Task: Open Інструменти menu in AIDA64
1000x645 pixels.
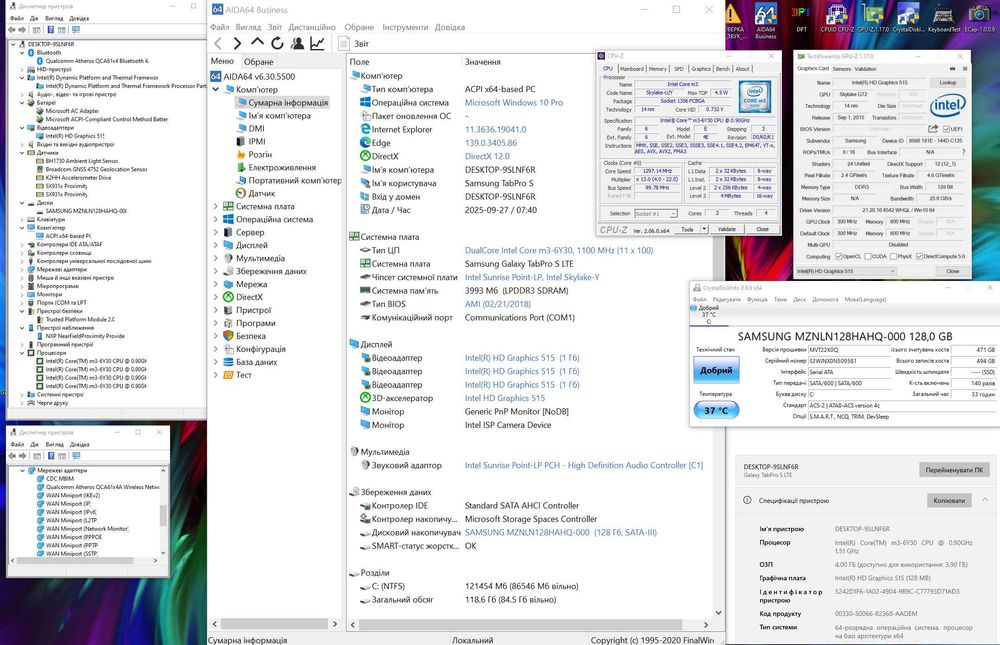Action: (x=405, y=27)
